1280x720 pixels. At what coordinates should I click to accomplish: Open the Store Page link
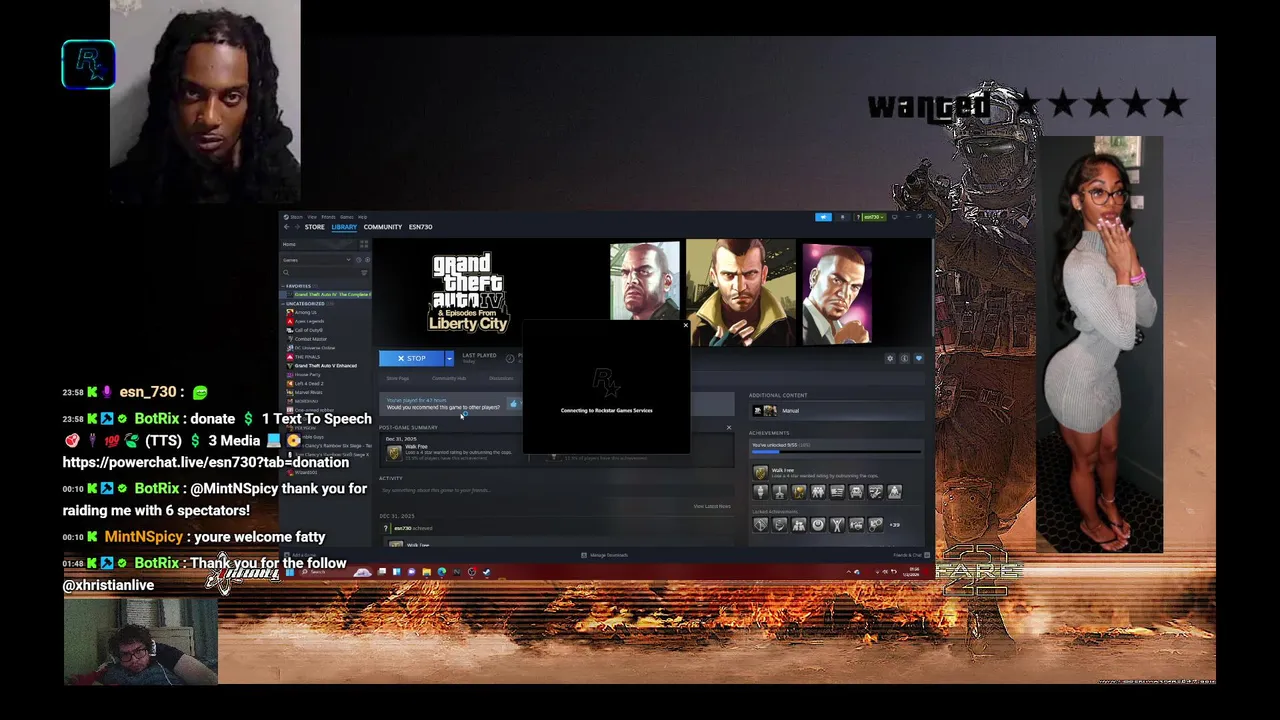click(398, 378)
